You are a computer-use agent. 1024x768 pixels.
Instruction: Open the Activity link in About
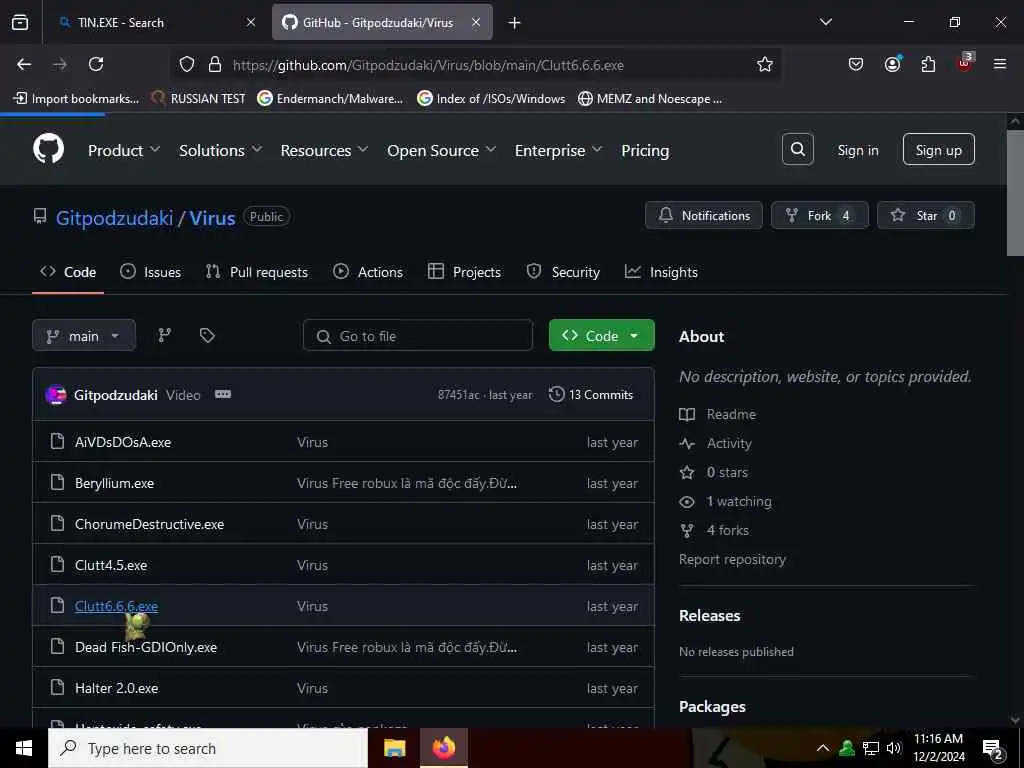pyautogui.click(x=716, y=443)
